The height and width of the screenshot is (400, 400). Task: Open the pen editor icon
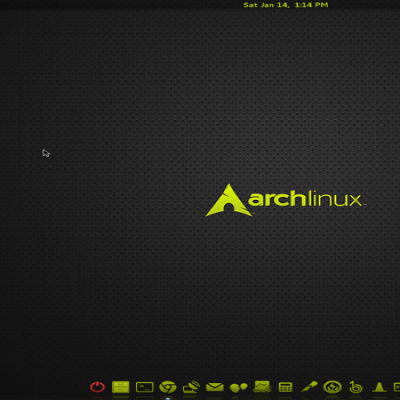309,387
